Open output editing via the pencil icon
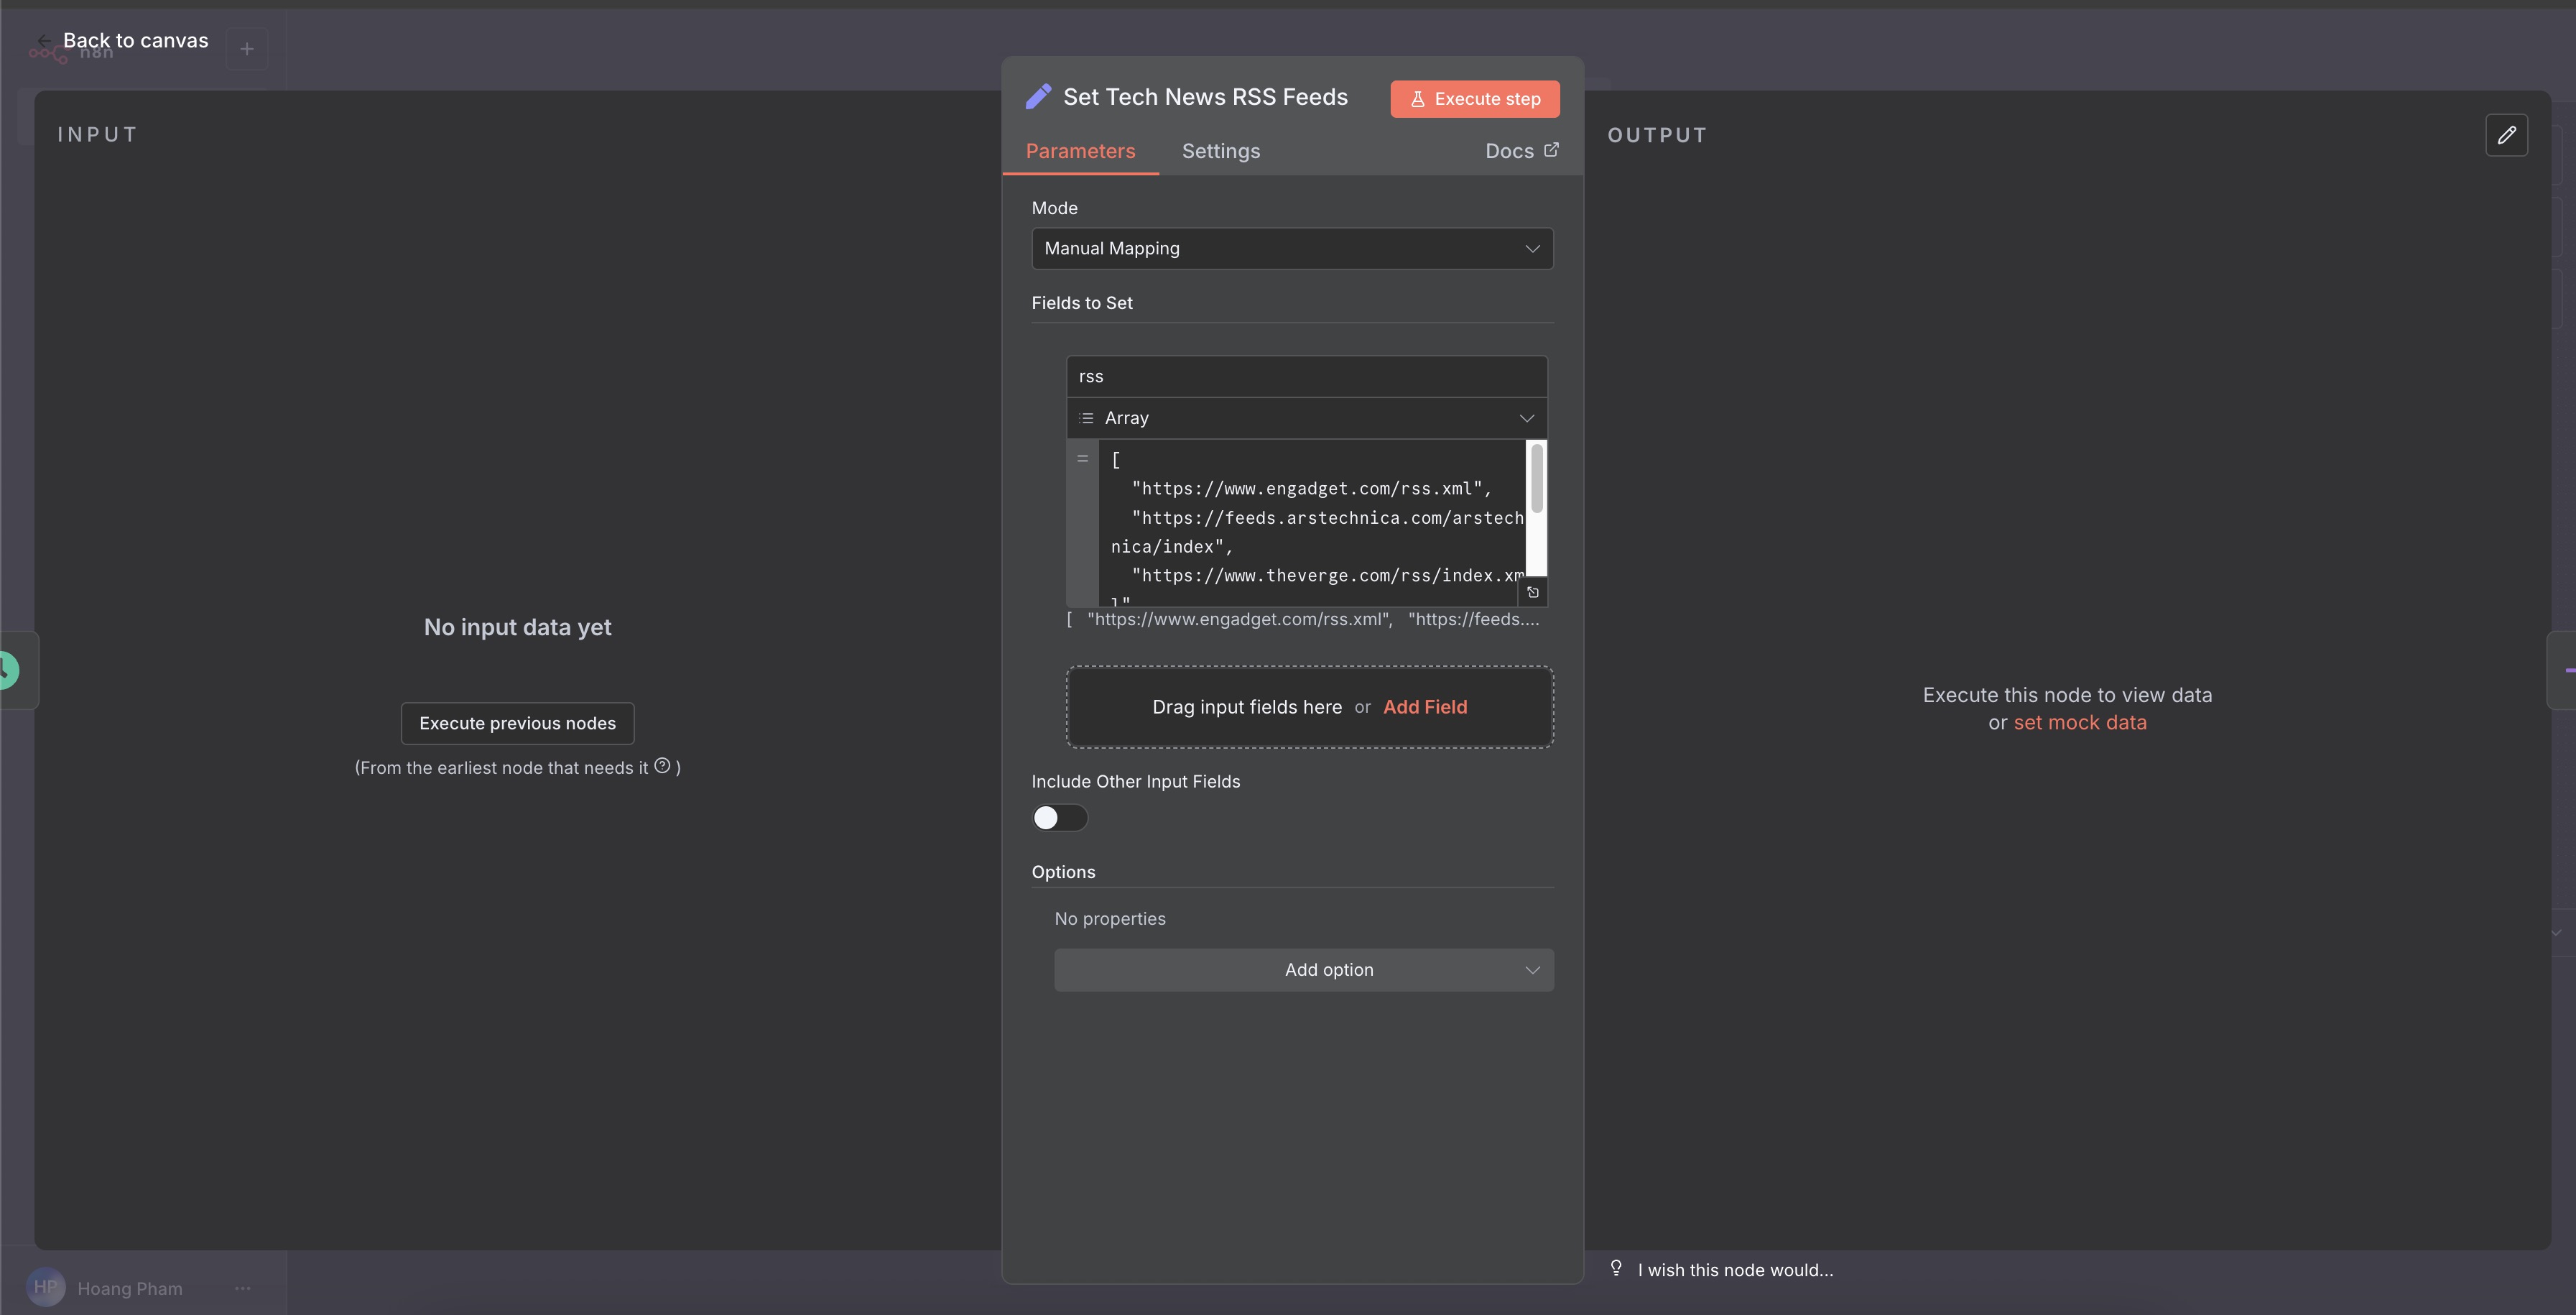The image size is (2576, 1315). 2508,135
